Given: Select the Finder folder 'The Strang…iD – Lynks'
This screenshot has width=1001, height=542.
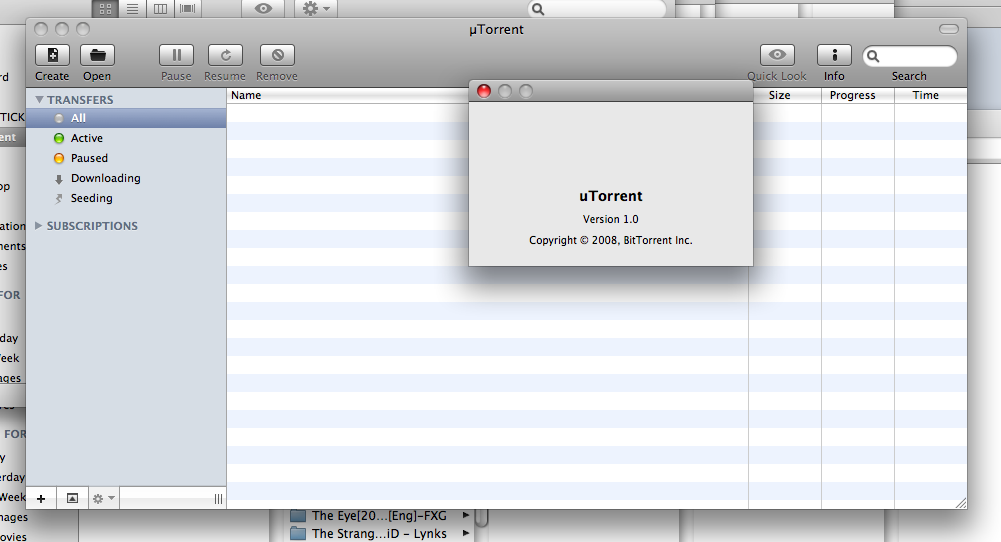Looking at the screenshot, I should (379, 534).
